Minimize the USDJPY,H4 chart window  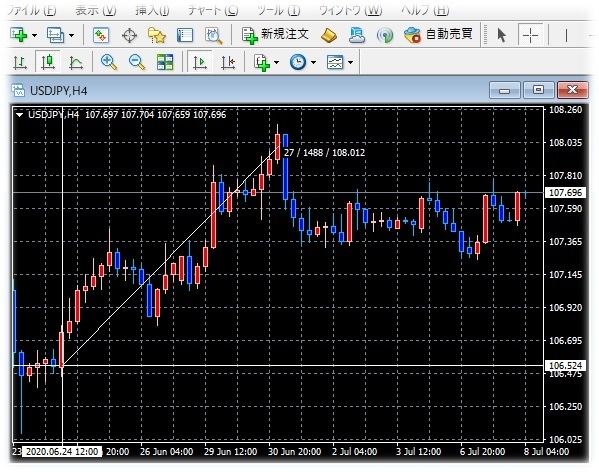coord(504,90)
